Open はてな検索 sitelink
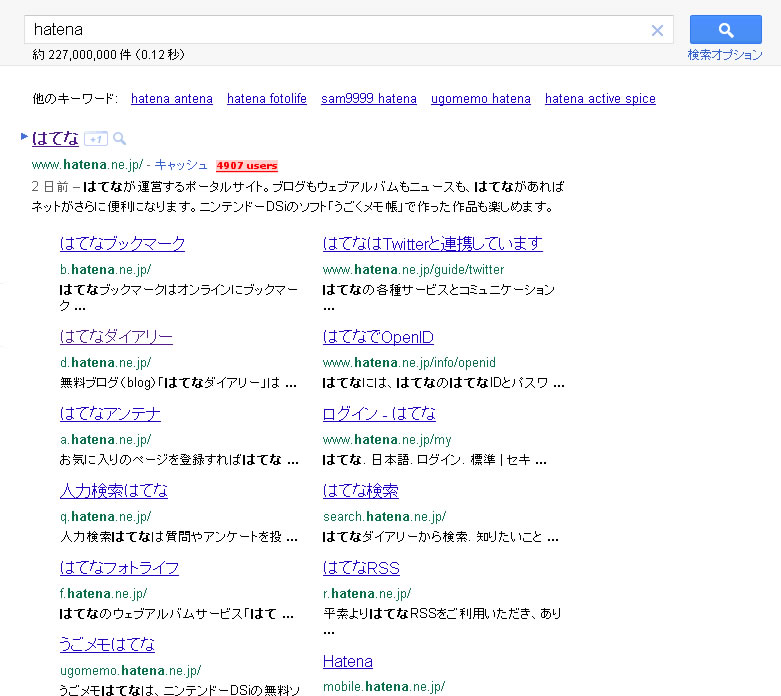The image size is (781, 696). (x=361, y=491)
